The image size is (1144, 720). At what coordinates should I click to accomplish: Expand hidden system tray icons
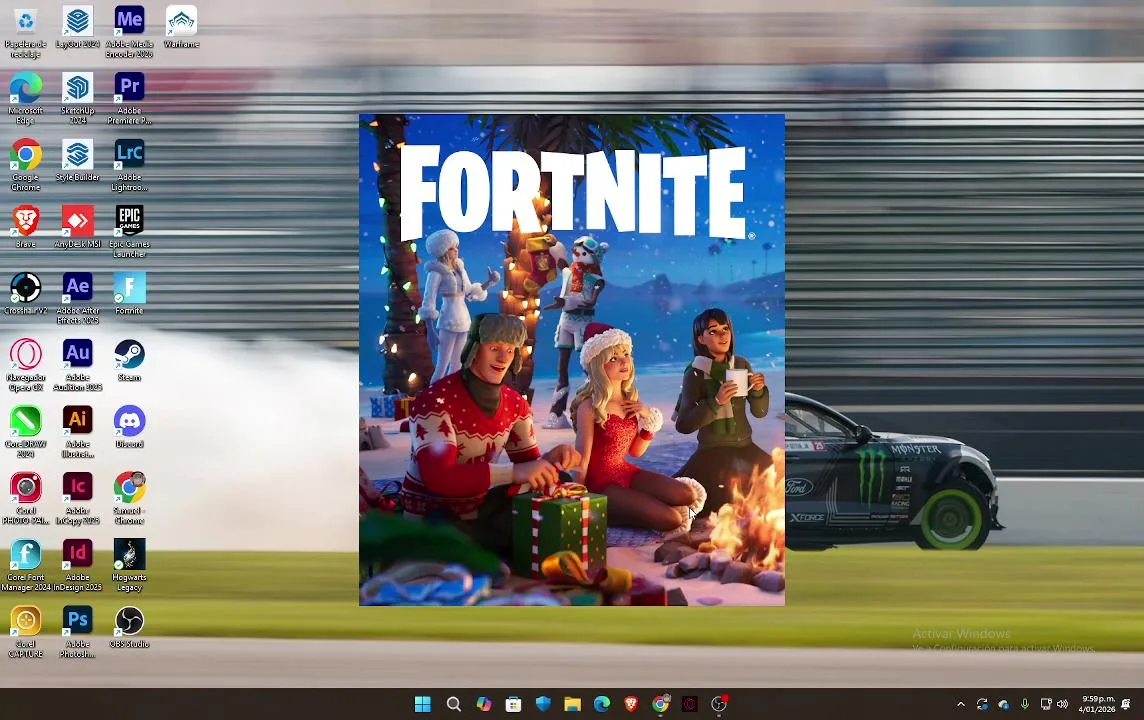(x=961, y=704)
